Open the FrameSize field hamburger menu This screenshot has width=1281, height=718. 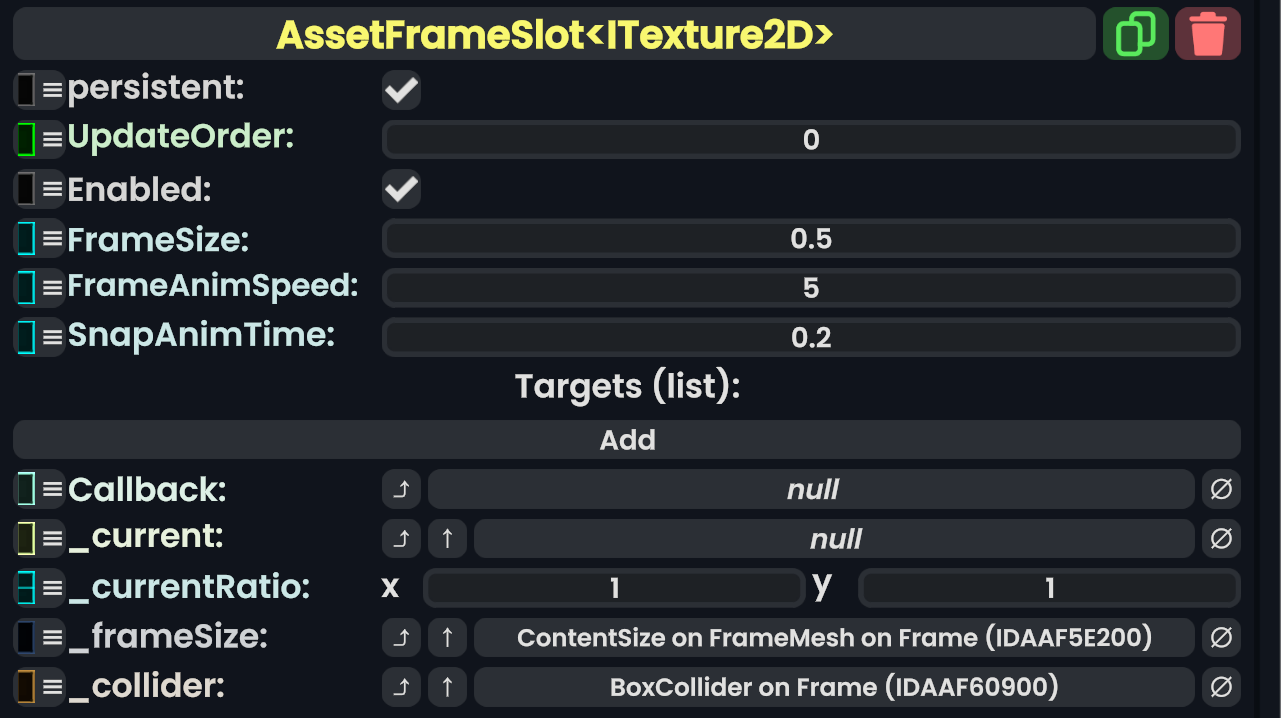tap(52, 239)
